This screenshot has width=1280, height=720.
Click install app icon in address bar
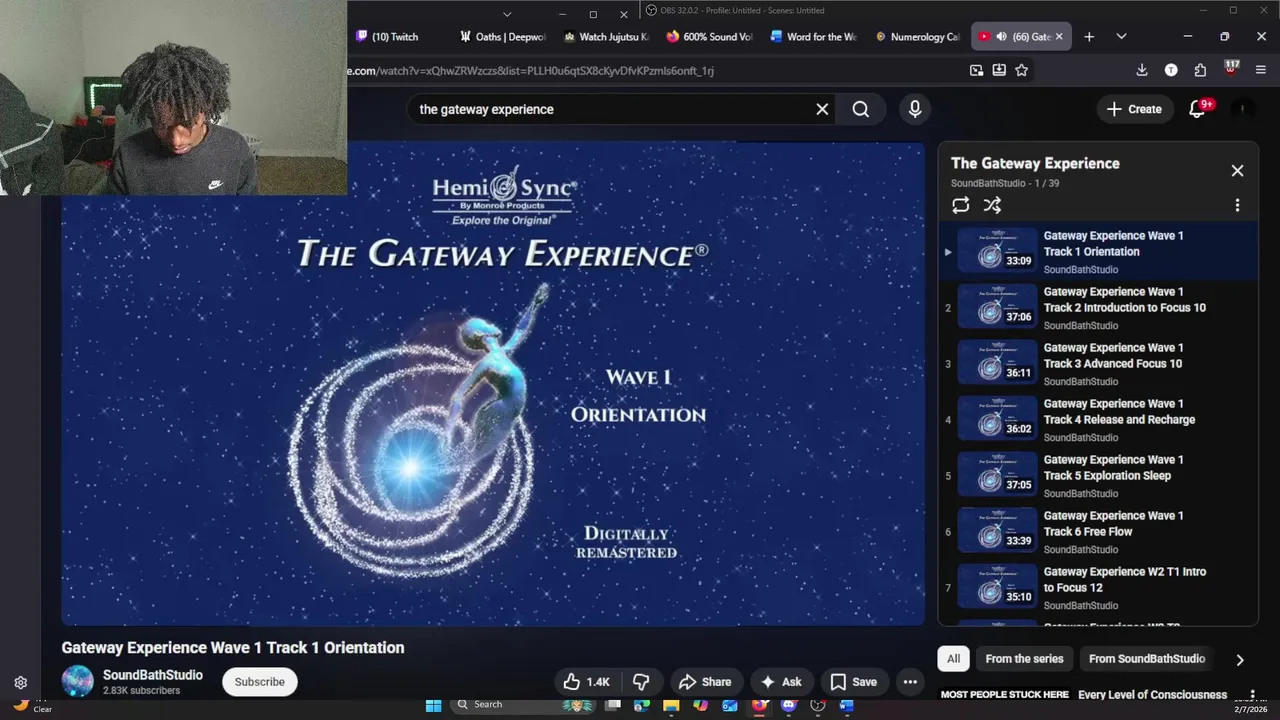pos(999,70)
